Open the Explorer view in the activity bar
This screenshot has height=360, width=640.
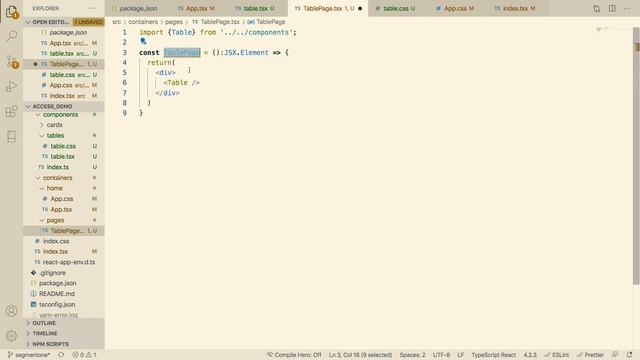12,12
